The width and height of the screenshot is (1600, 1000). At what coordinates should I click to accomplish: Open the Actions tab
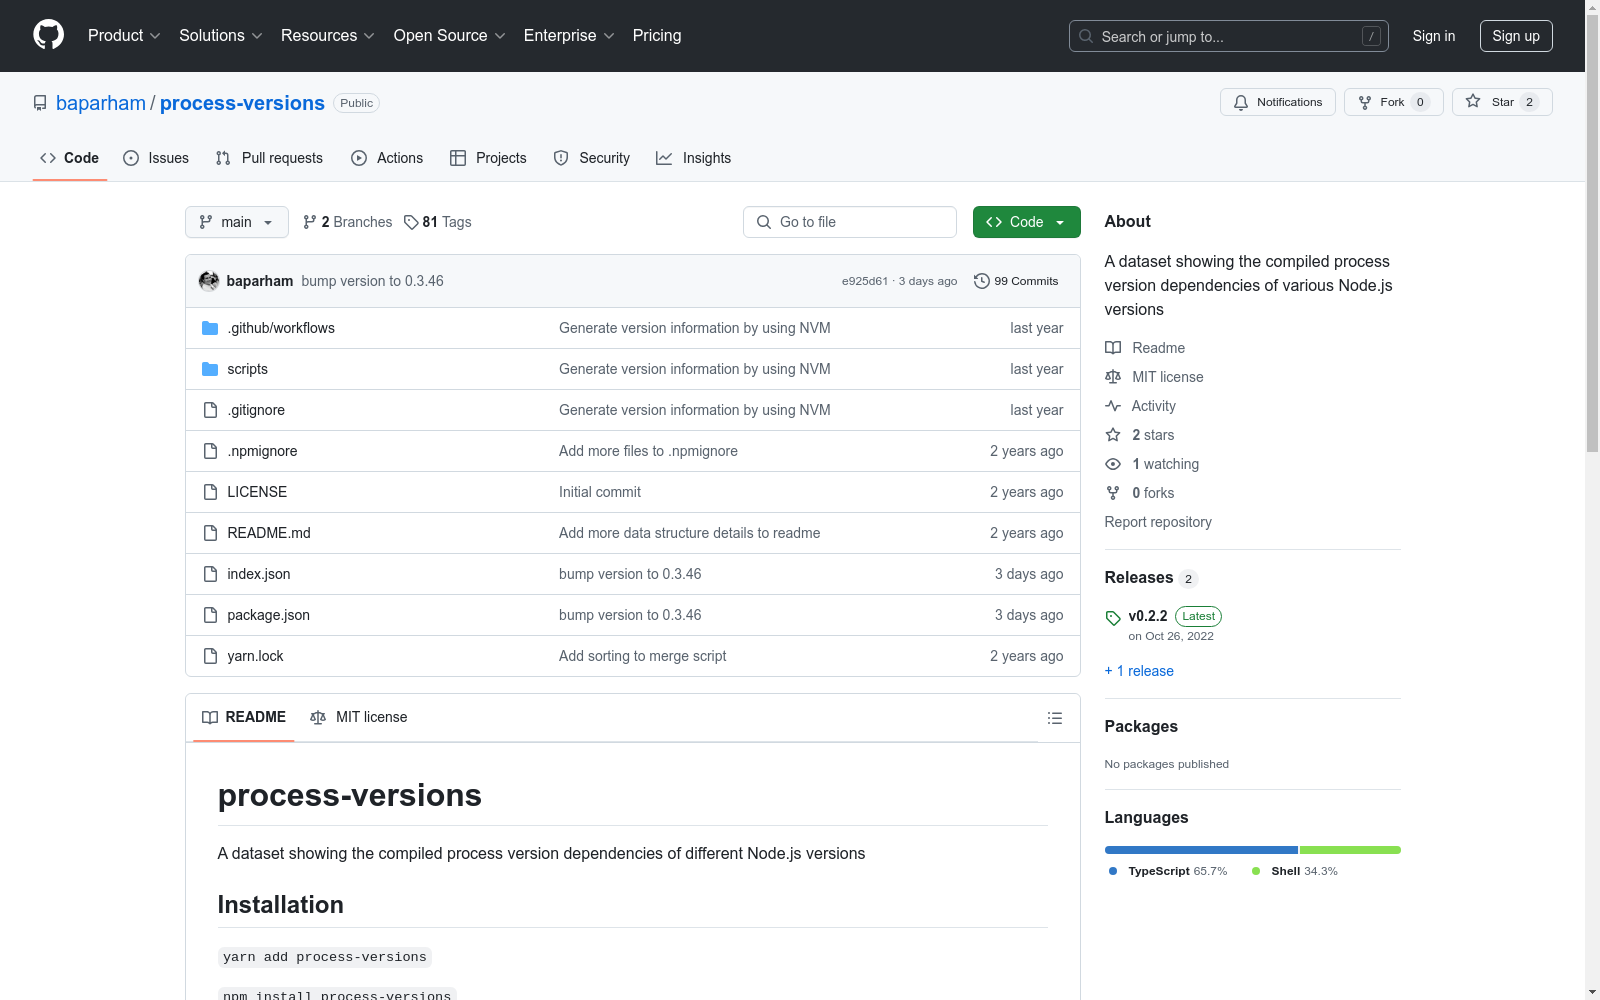coord(387,158)
